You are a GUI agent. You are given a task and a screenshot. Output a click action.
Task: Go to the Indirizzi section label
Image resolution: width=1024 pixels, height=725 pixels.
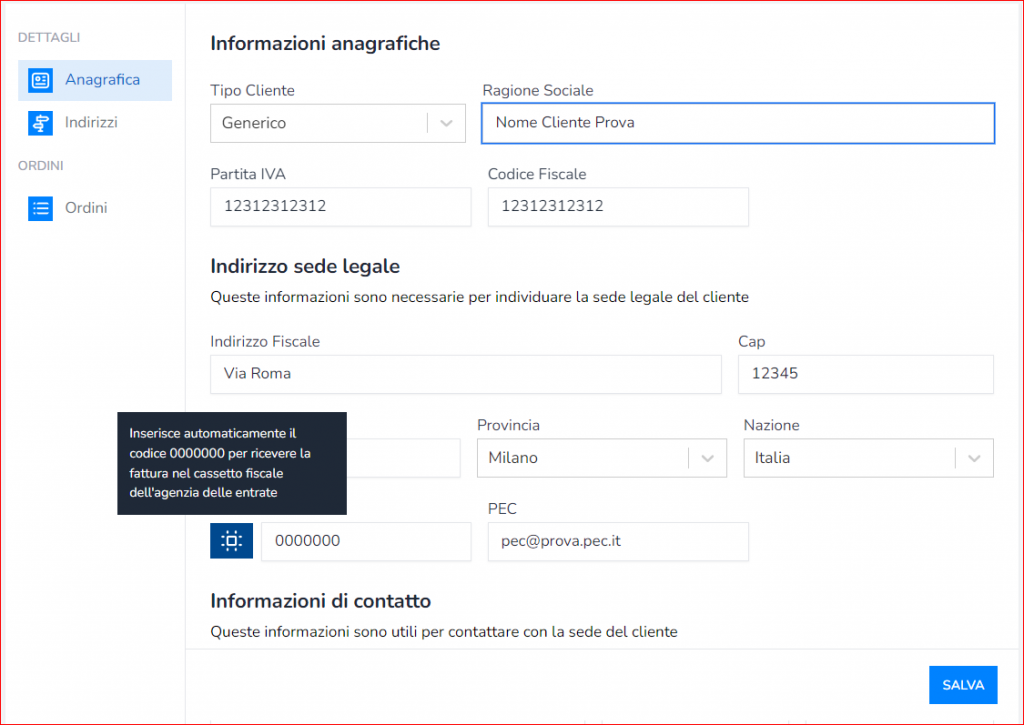click(91, 123)
